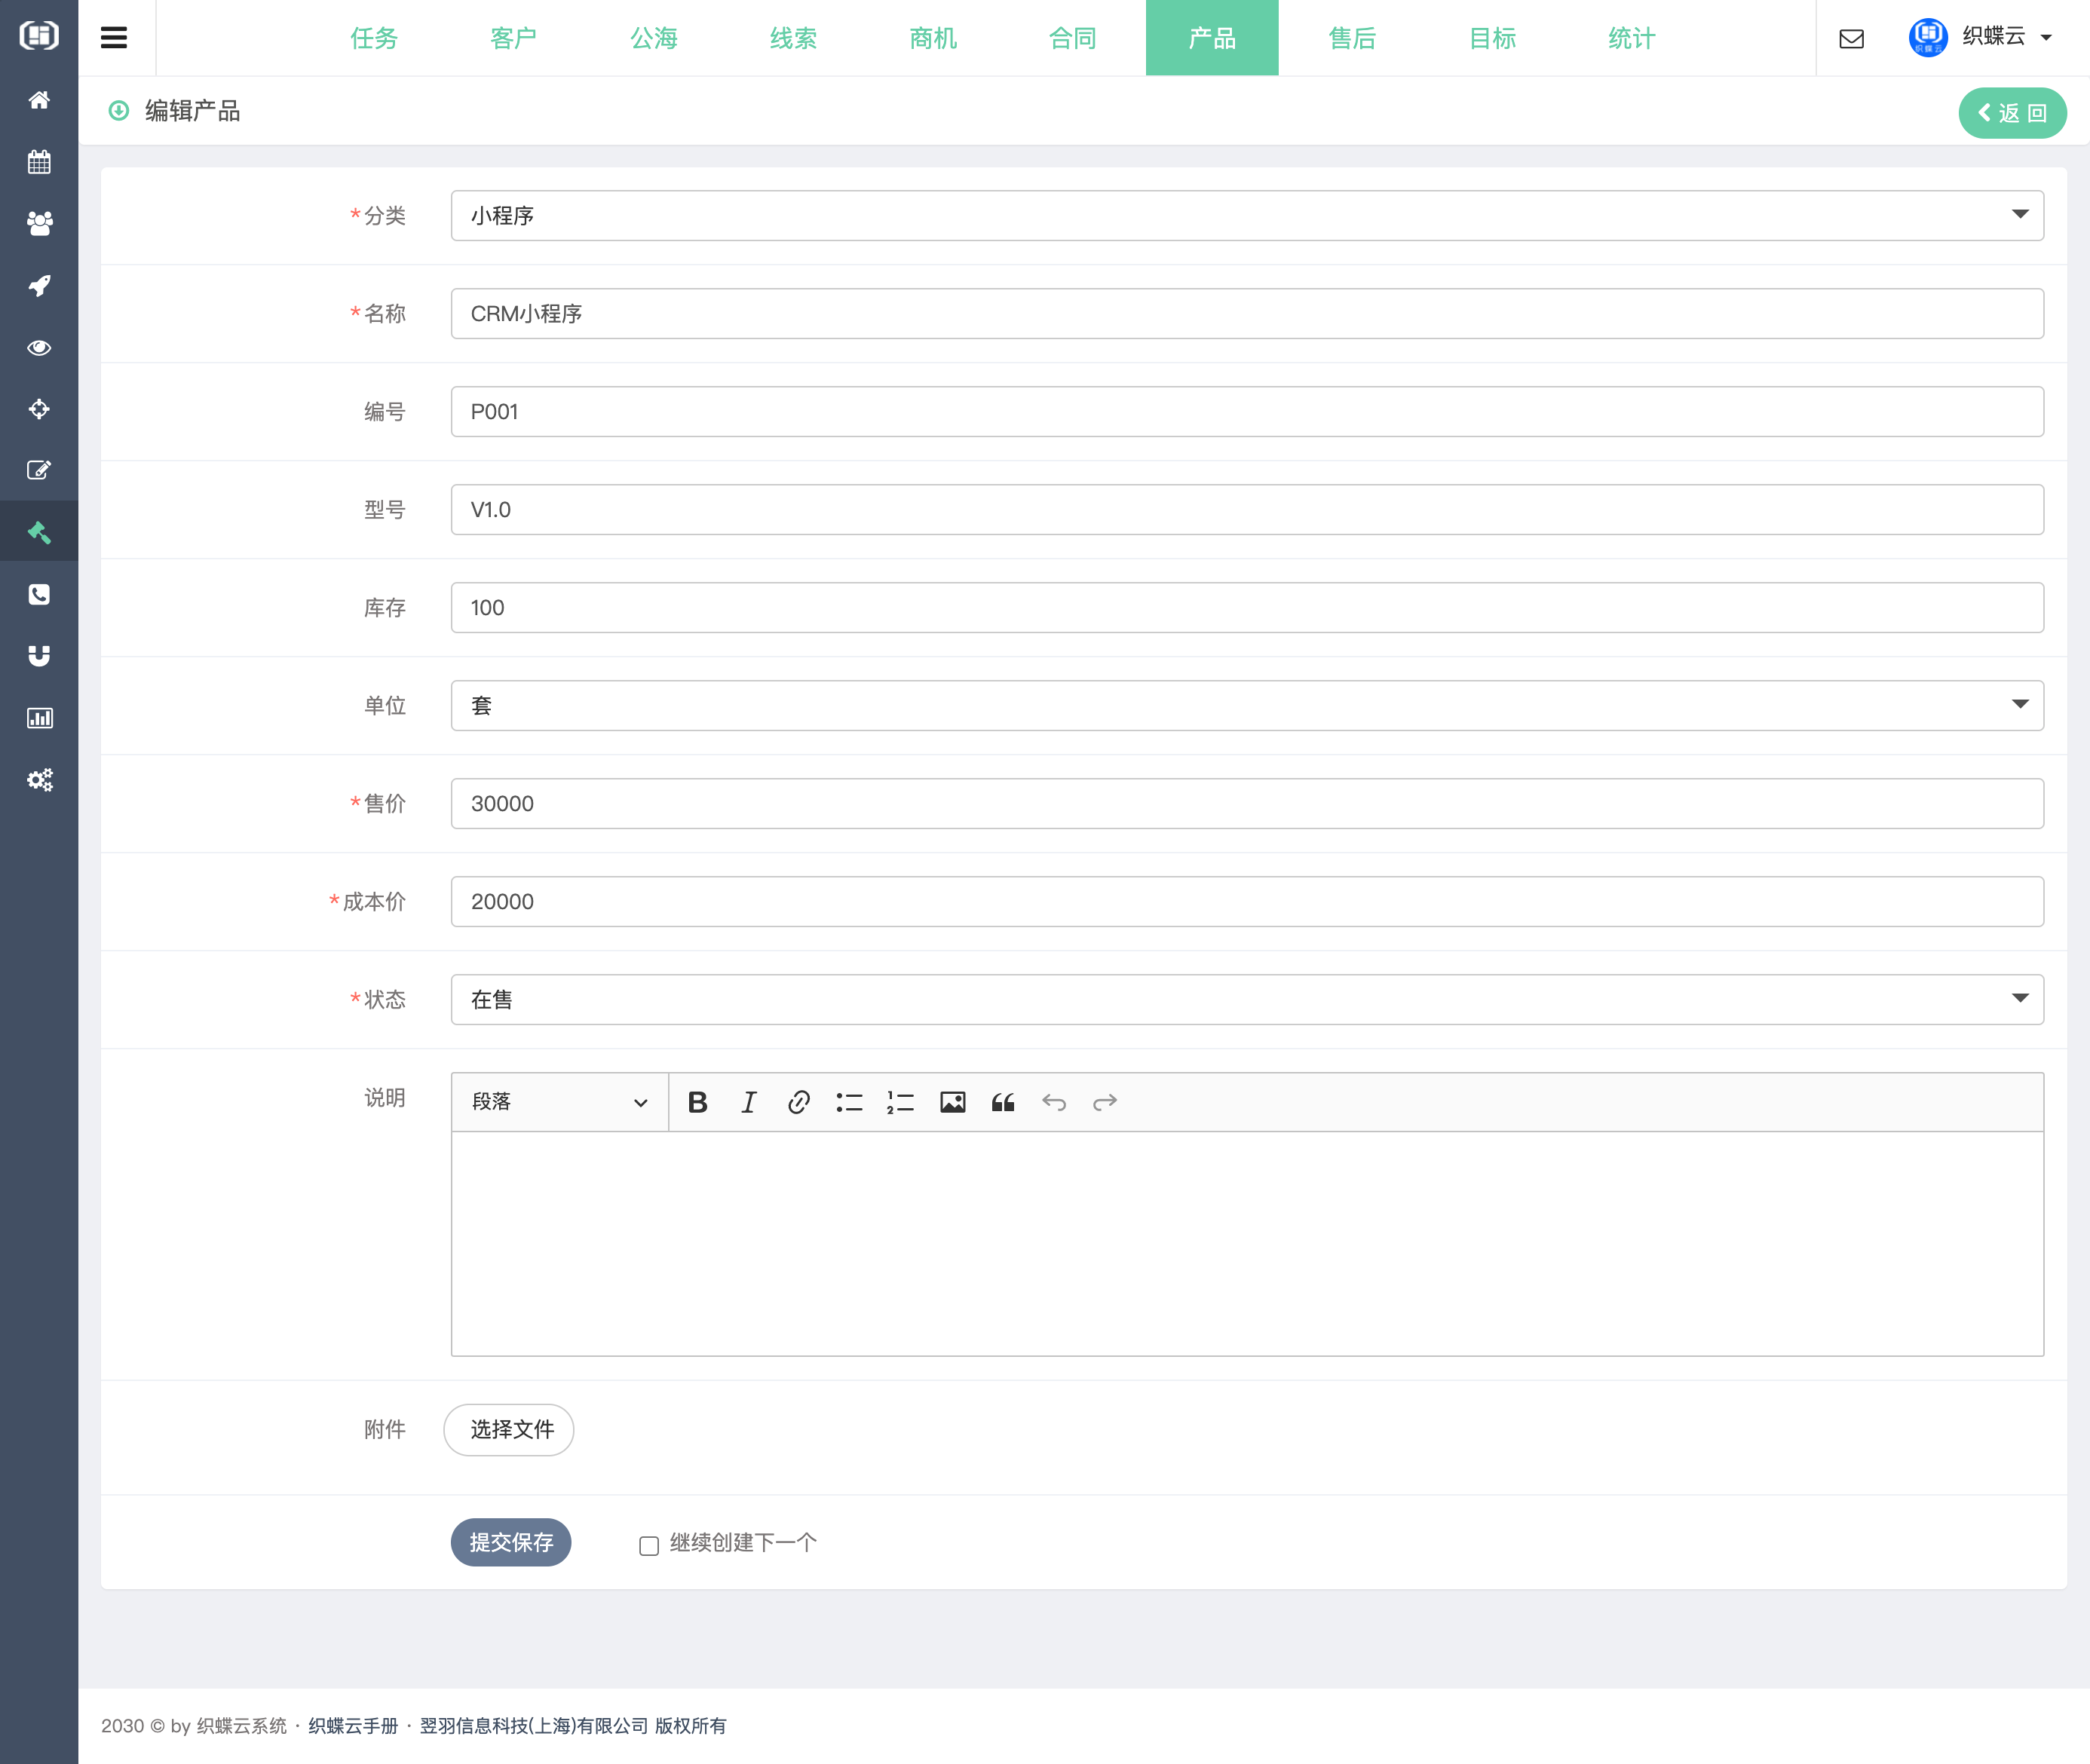Click inside the 名称 name input field

(x=1100, y=313)
